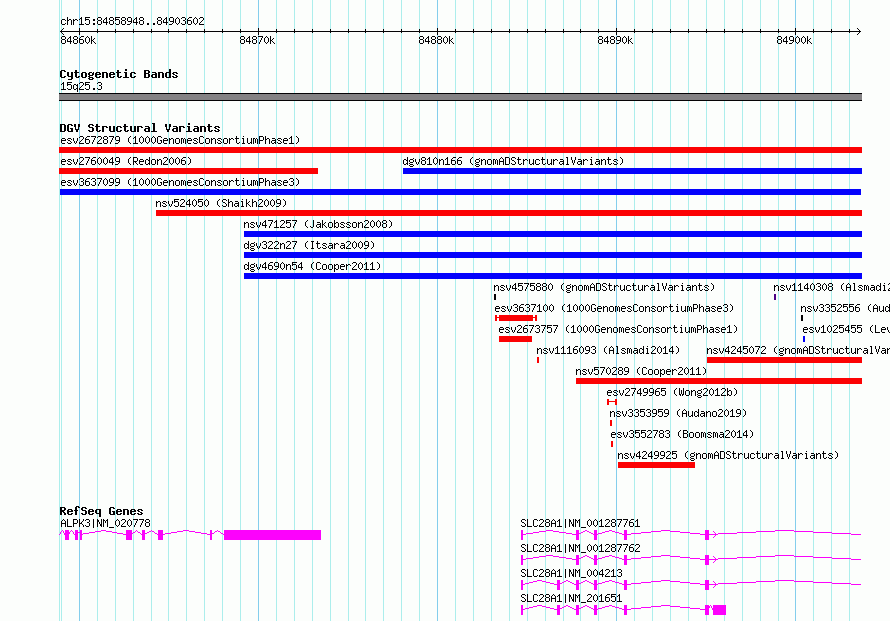Open the nsv4249925 gnomADStructuralVariants label

coord(728,455)
